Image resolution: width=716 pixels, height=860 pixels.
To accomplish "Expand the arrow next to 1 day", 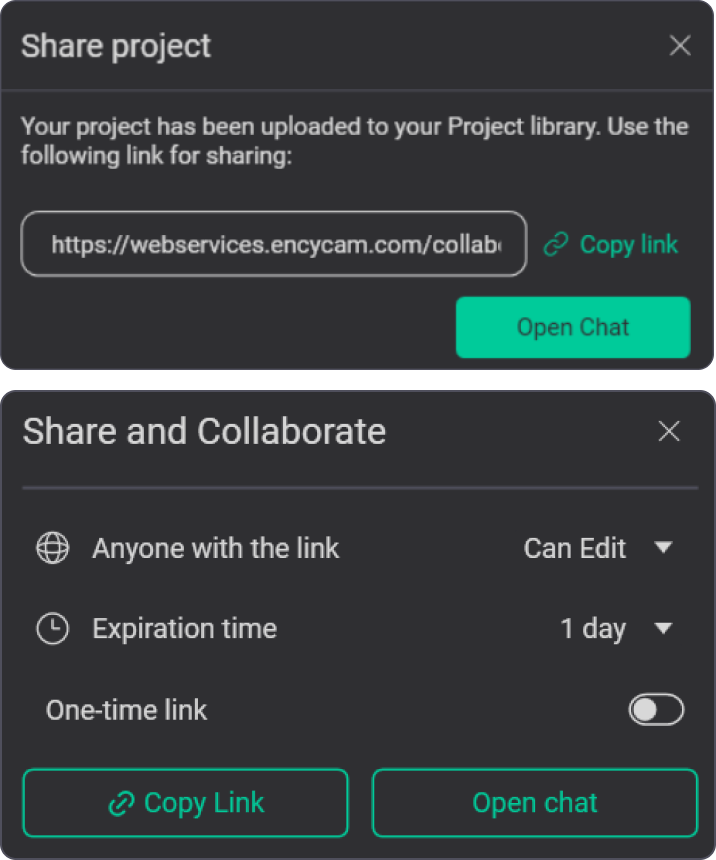I will 663,628.
